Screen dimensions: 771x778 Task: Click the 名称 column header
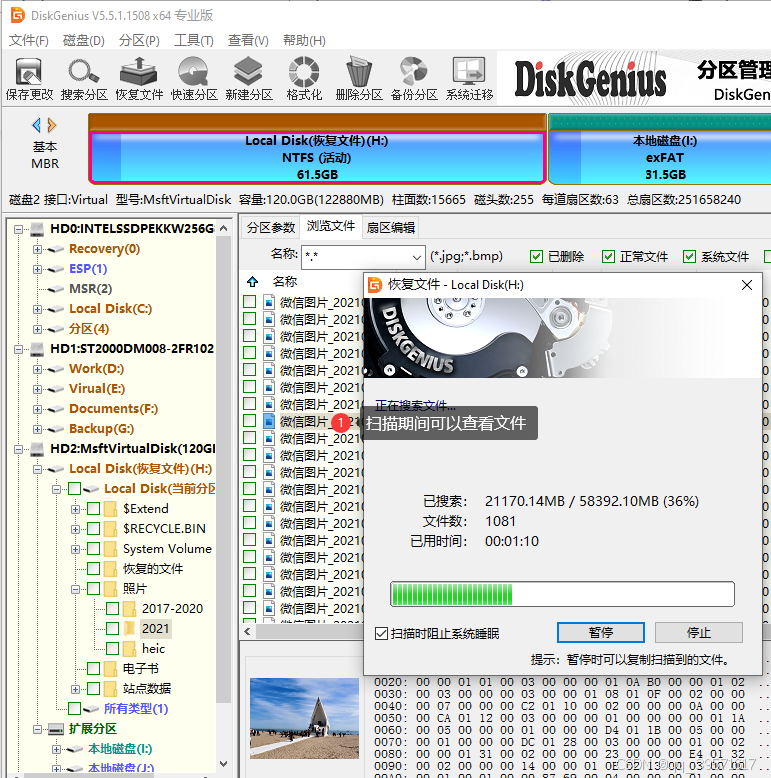point(285,282)
